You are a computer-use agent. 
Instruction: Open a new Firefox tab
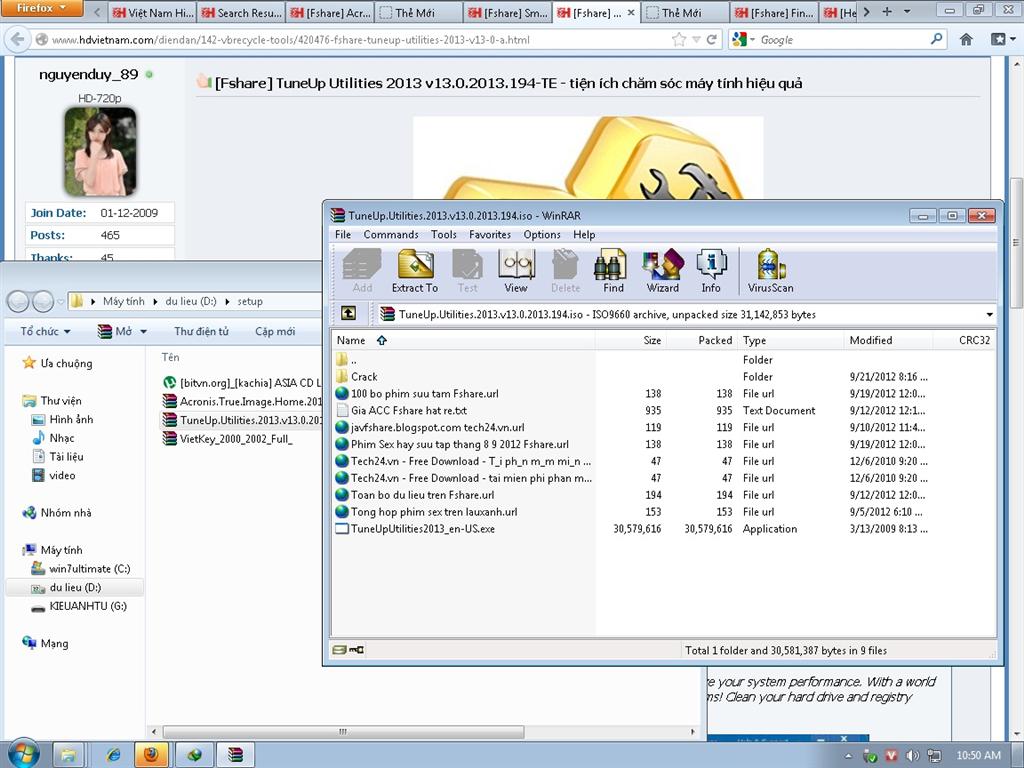887,11
